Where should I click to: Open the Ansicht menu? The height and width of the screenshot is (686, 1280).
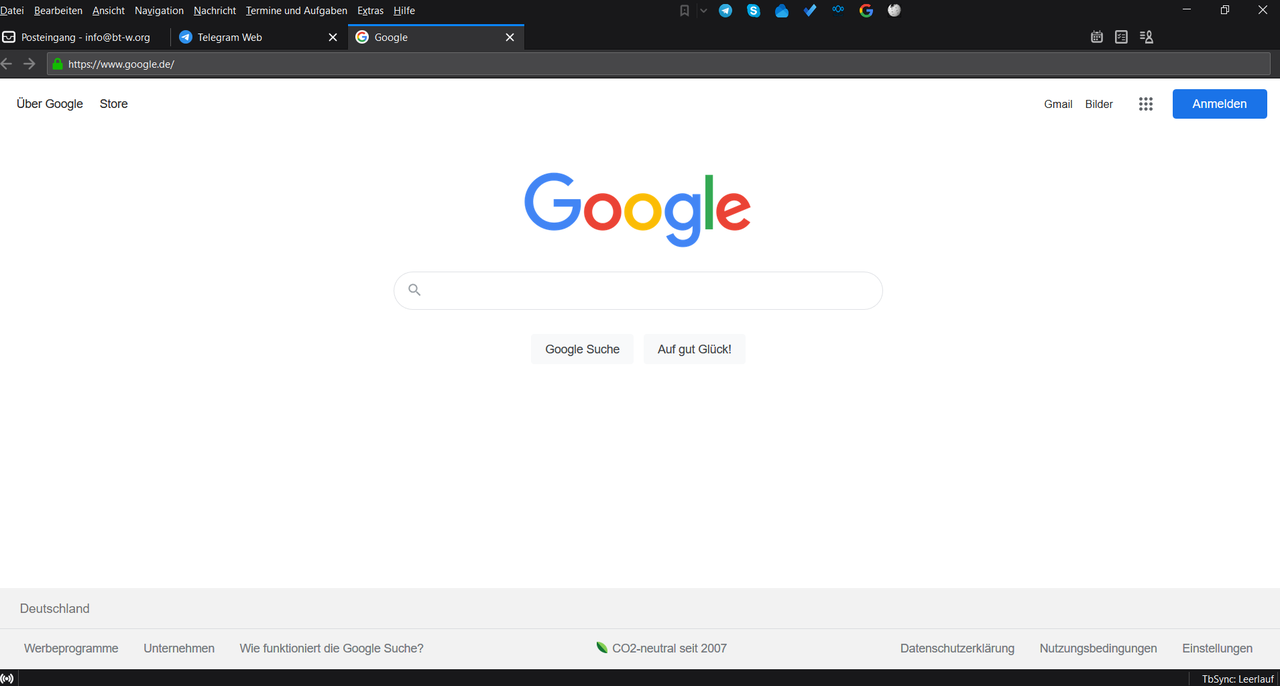[109, 11]
